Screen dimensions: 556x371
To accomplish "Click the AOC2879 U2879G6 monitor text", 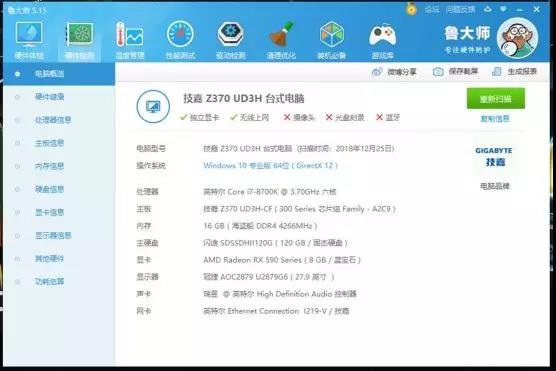I will (269, 277).
